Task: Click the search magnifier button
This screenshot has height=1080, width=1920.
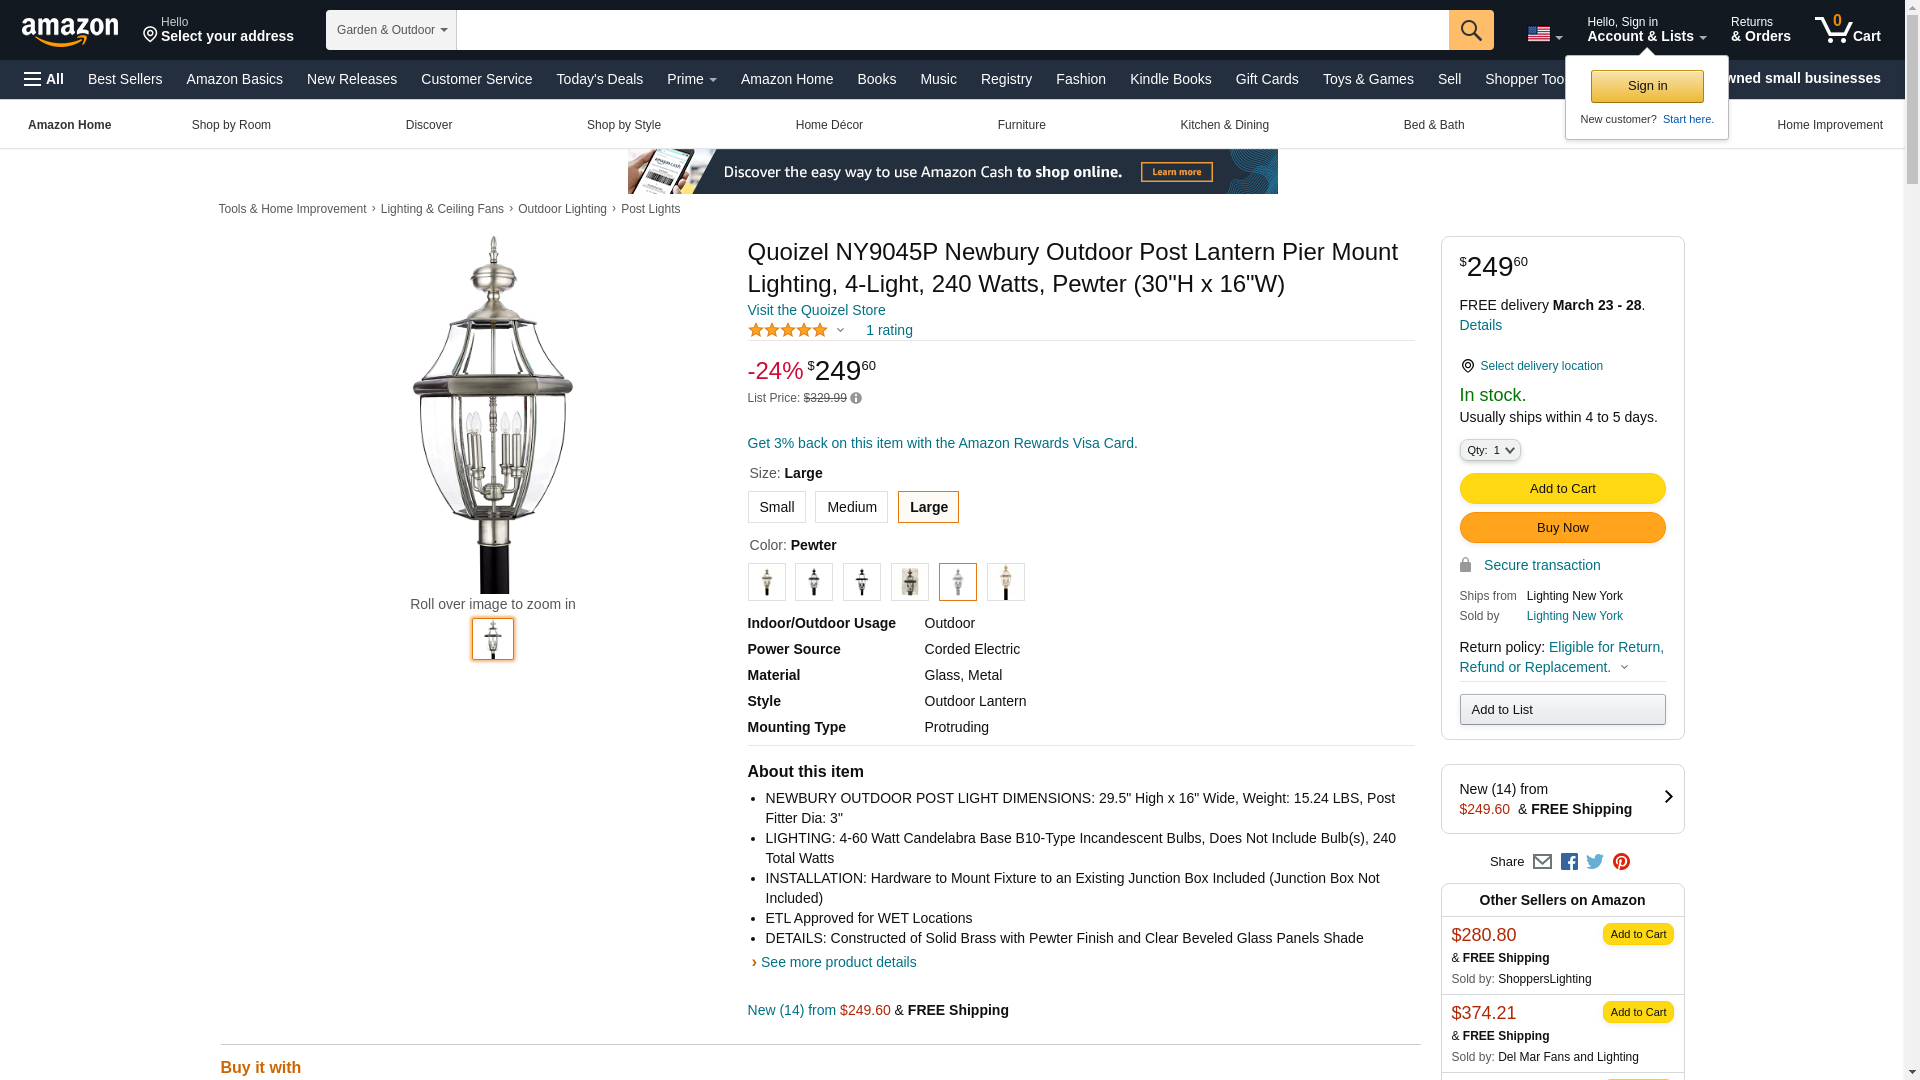Action: pyautogui.click(x=1470, y=30)
